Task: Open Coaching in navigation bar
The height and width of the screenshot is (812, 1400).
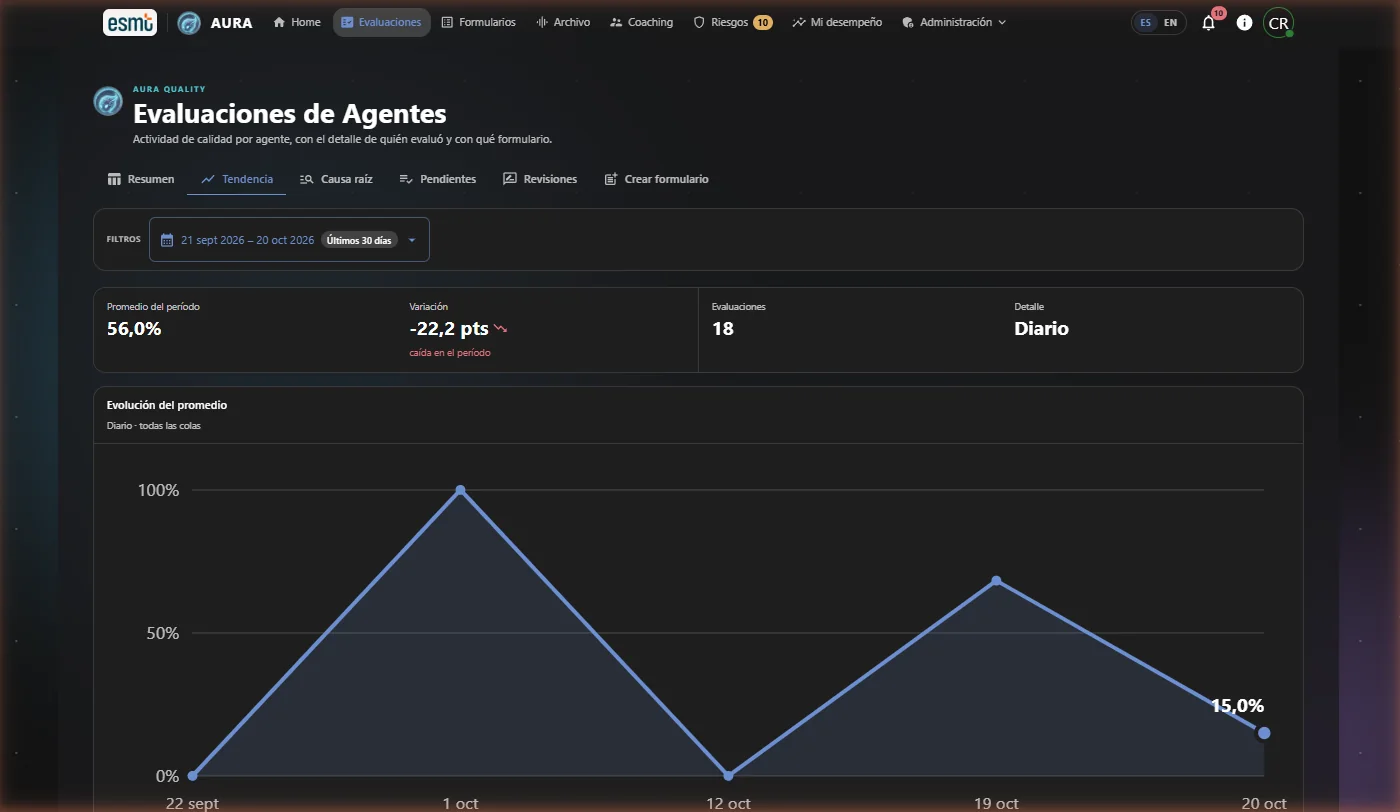Action: 641,22
